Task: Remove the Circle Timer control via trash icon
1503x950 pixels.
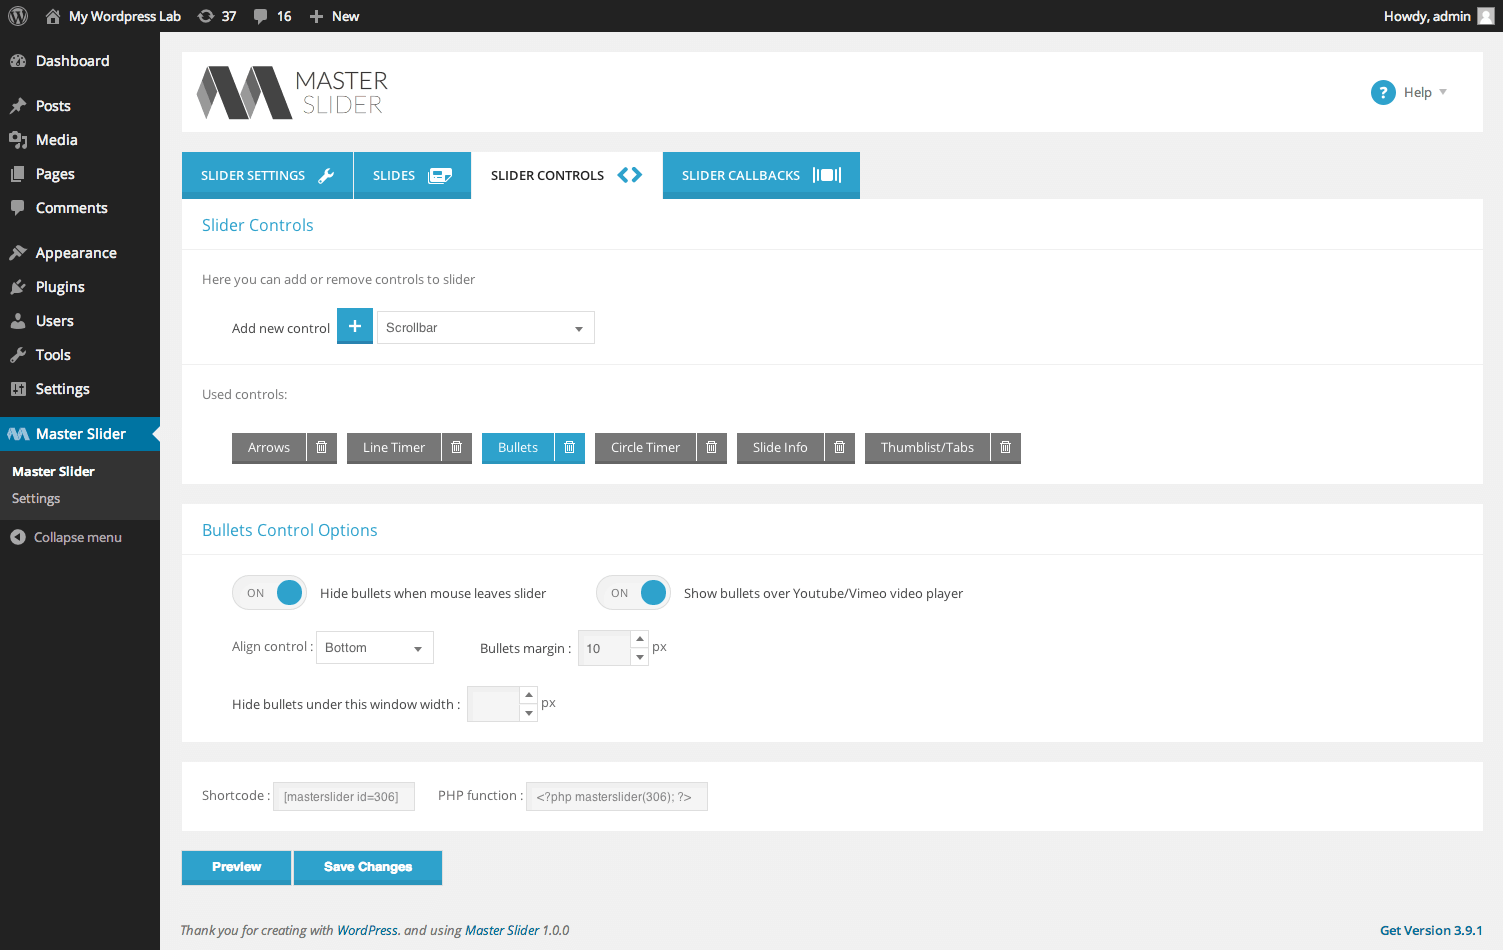Action: pos(712,448)
